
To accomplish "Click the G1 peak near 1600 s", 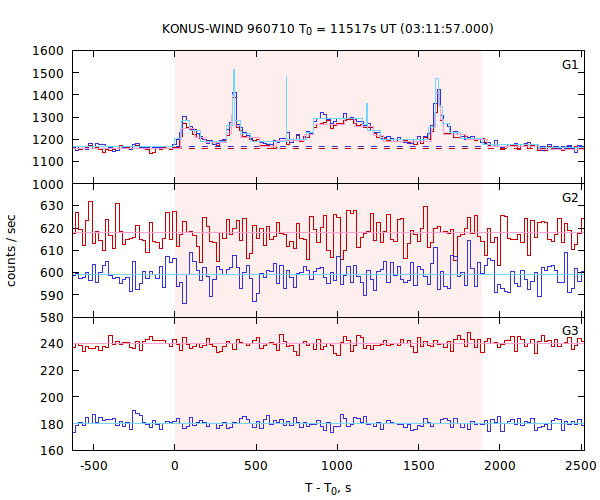I will pos(437,80).
